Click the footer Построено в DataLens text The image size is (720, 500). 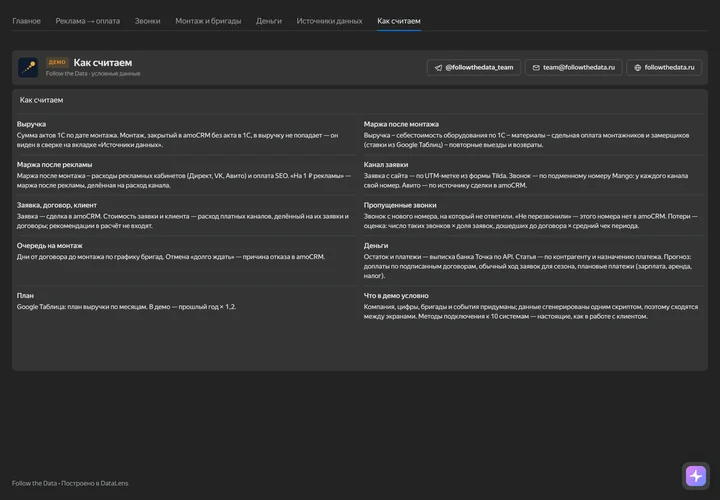click(95, 483)
